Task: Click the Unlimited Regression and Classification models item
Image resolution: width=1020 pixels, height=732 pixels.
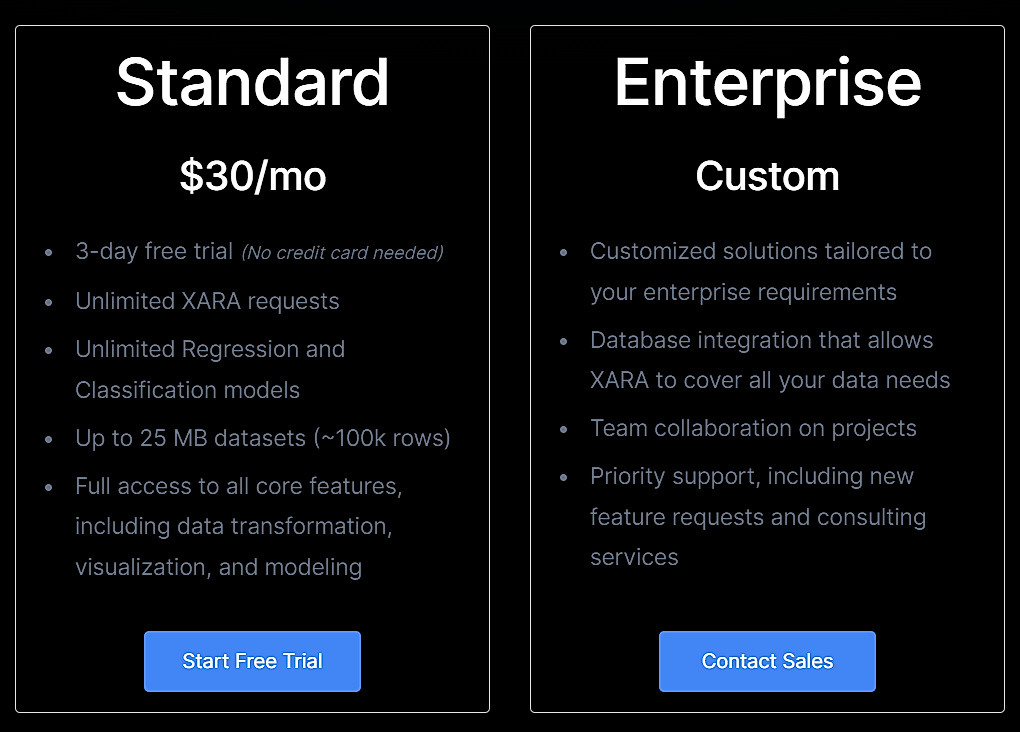Action: [210, 370]
